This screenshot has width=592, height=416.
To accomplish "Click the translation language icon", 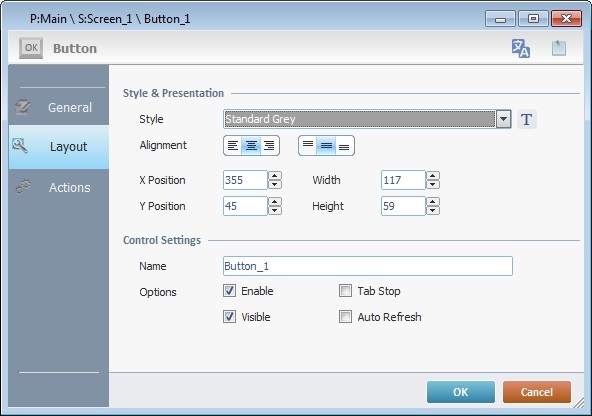I will [521, 48].
